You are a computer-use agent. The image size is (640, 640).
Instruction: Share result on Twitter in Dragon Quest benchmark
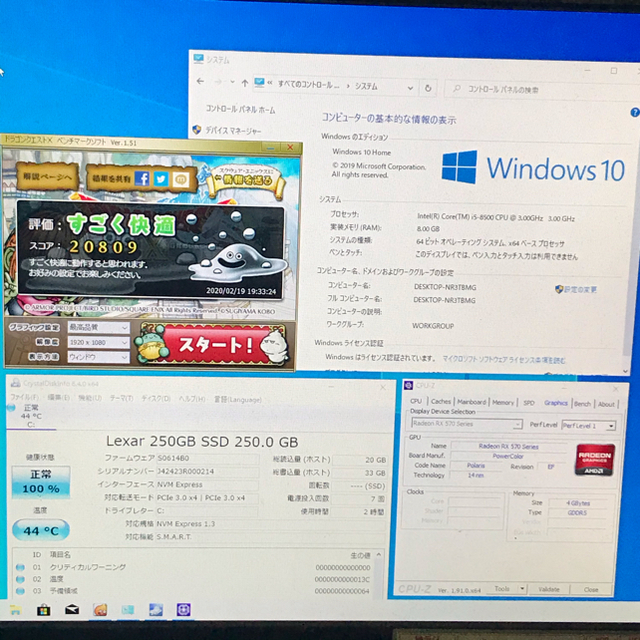click(161, 179)
